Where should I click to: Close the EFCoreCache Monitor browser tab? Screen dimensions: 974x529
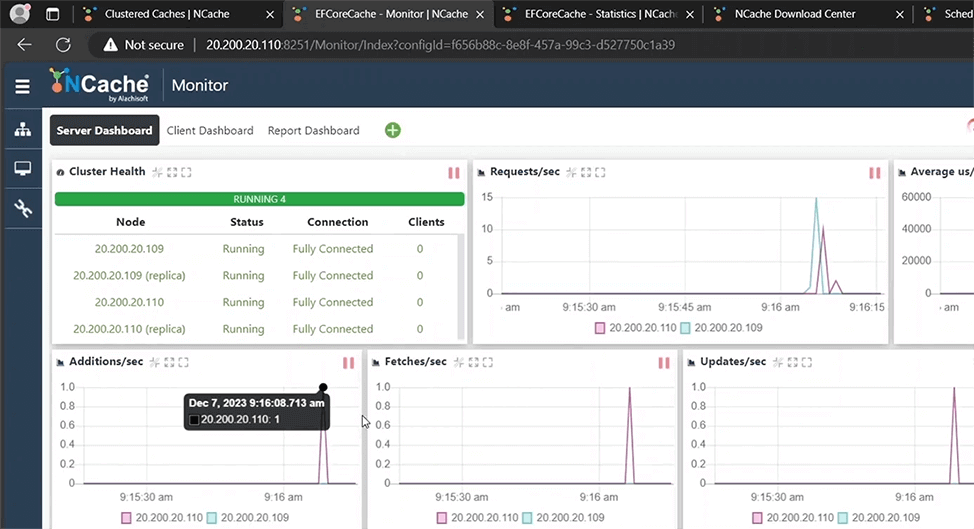click(x=480, y=14)
